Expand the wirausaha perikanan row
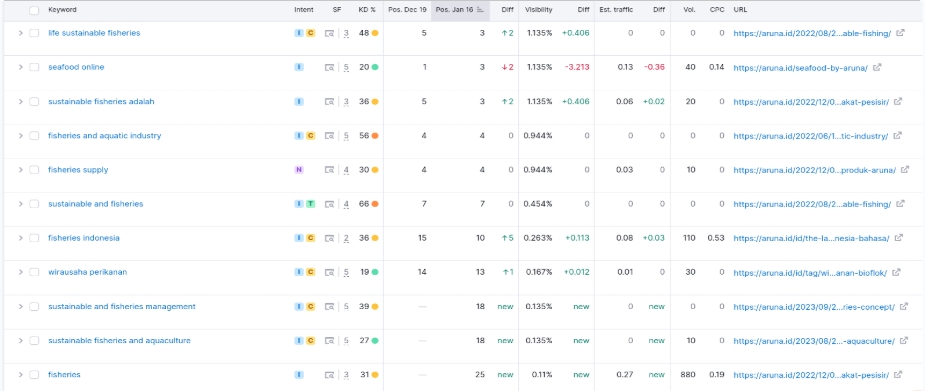 21,272
